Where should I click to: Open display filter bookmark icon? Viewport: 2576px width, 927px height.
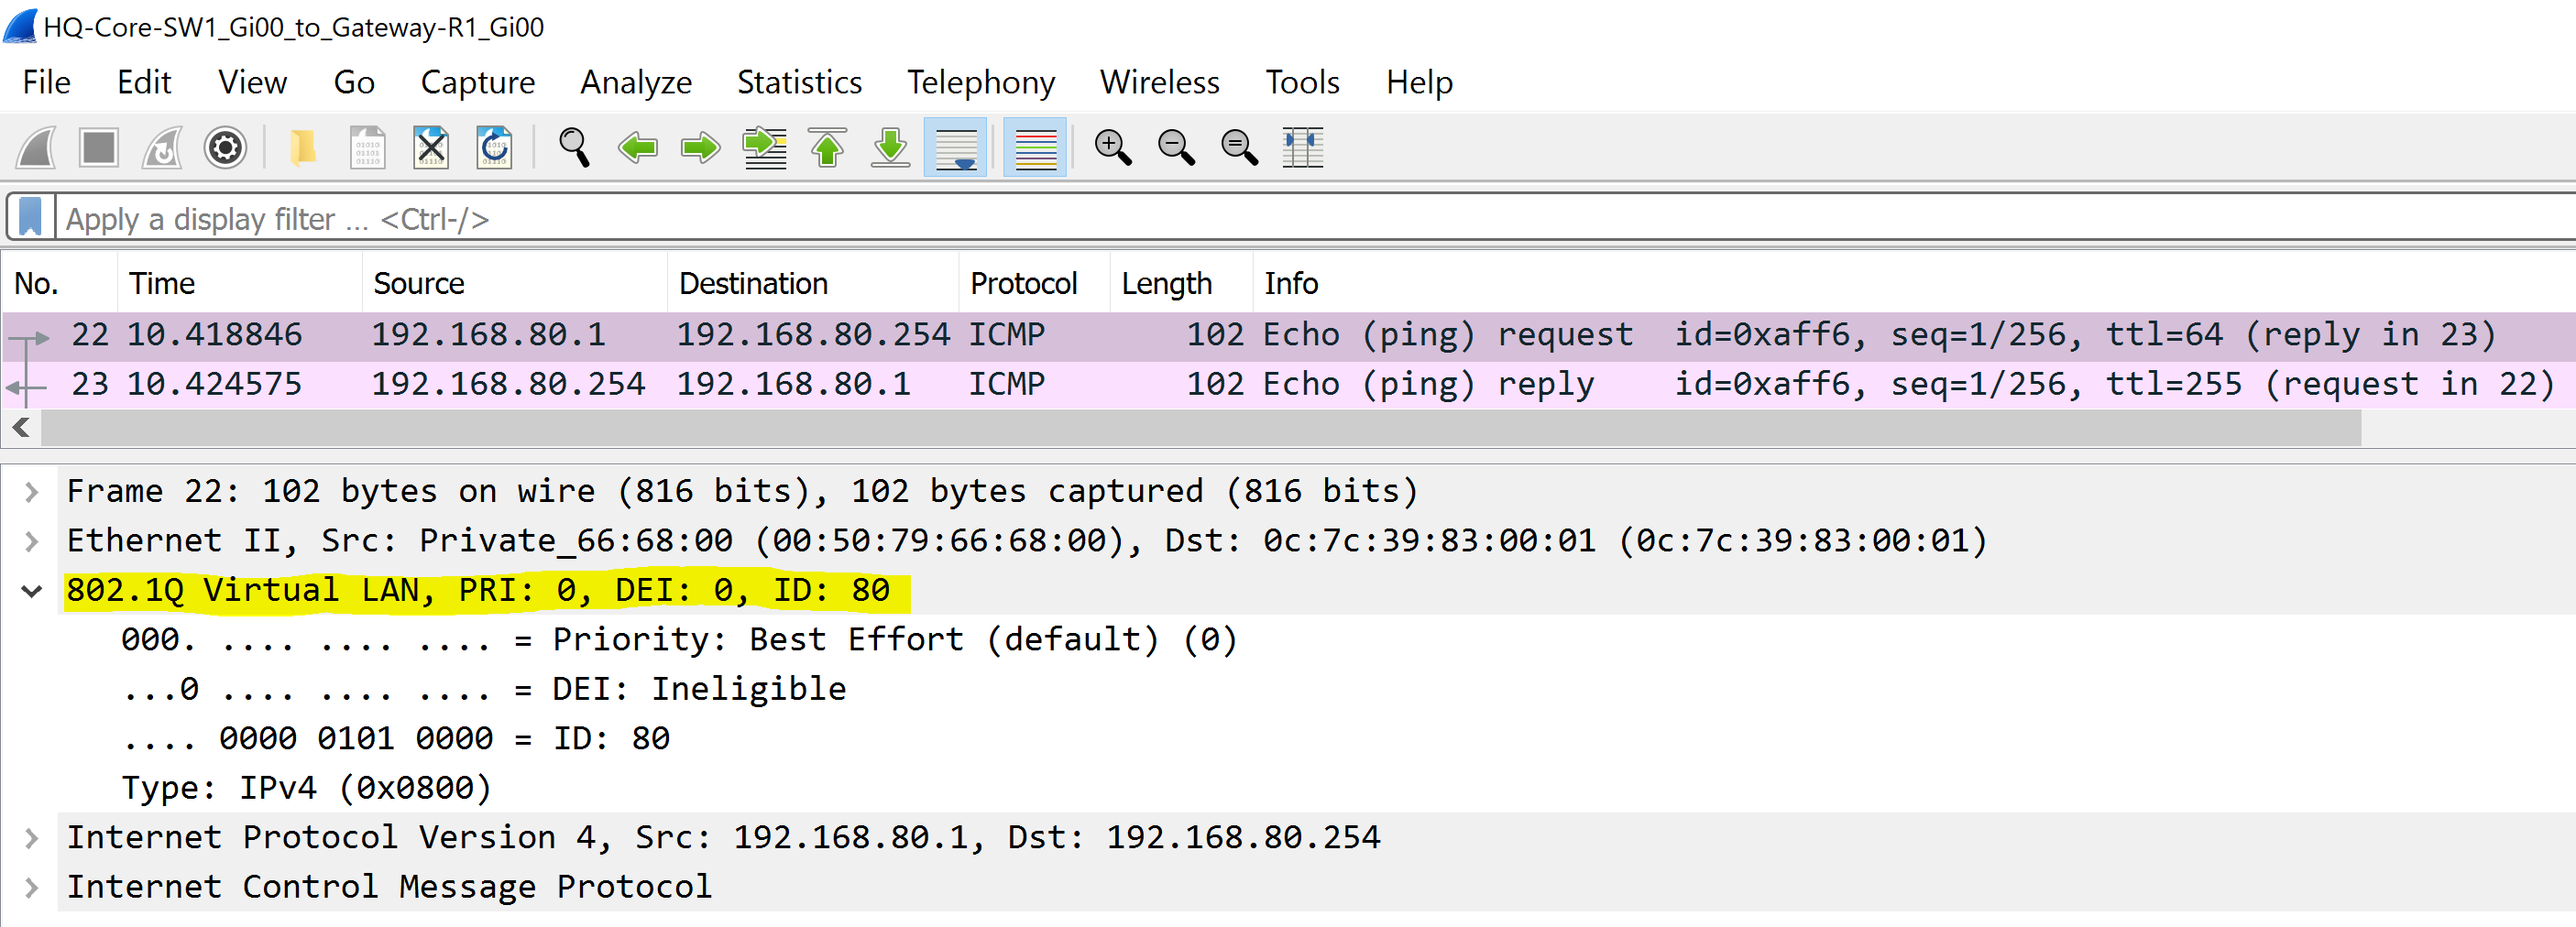click(31, 217)
